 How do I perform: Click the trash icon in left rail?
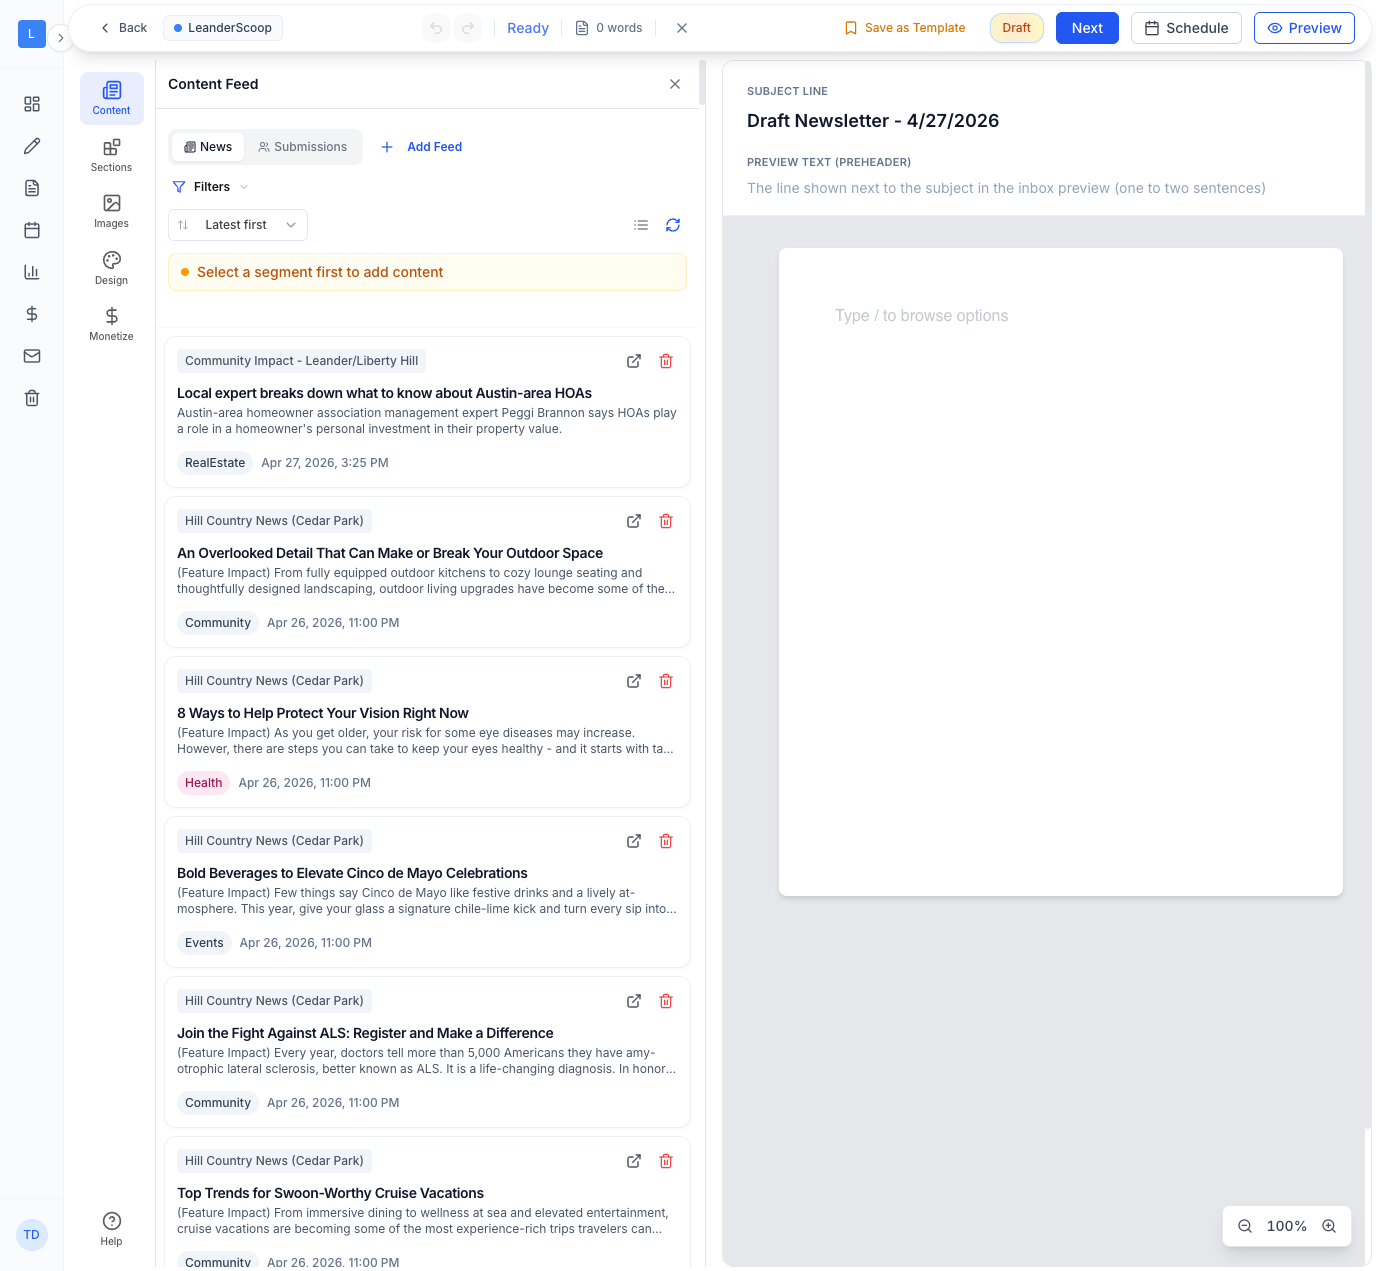point(32,398)
